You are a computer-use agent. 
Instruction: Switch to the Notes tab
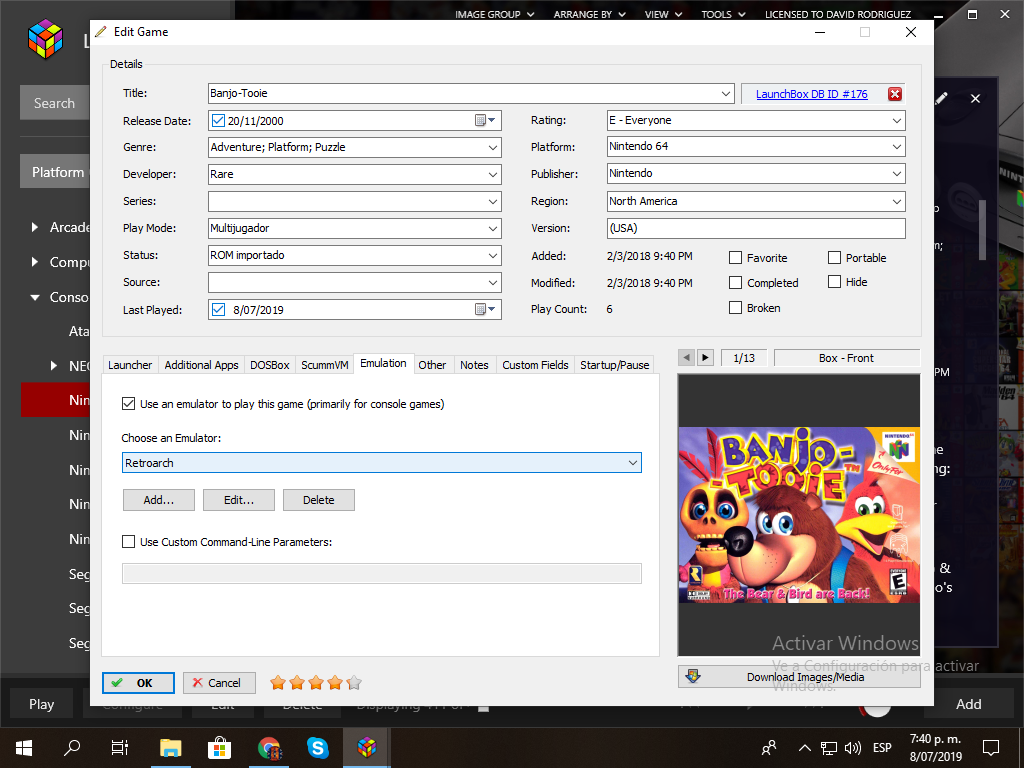(x=474, y=364)
